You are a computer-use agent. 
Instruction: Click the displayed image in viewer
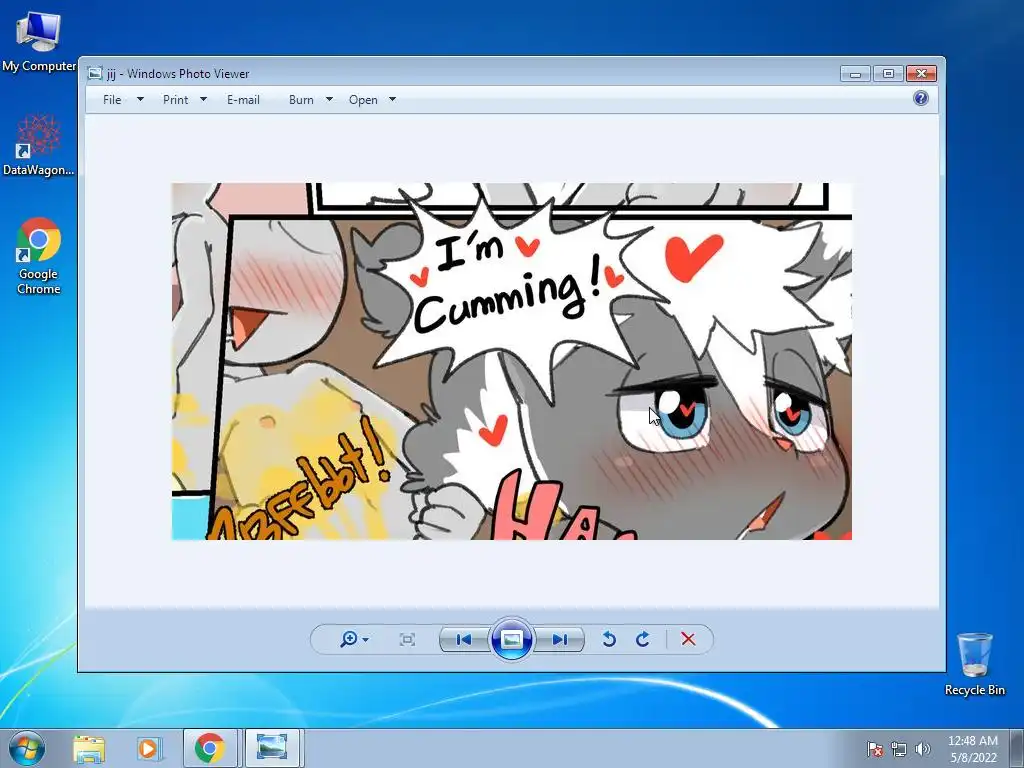(x=511, y=361)
